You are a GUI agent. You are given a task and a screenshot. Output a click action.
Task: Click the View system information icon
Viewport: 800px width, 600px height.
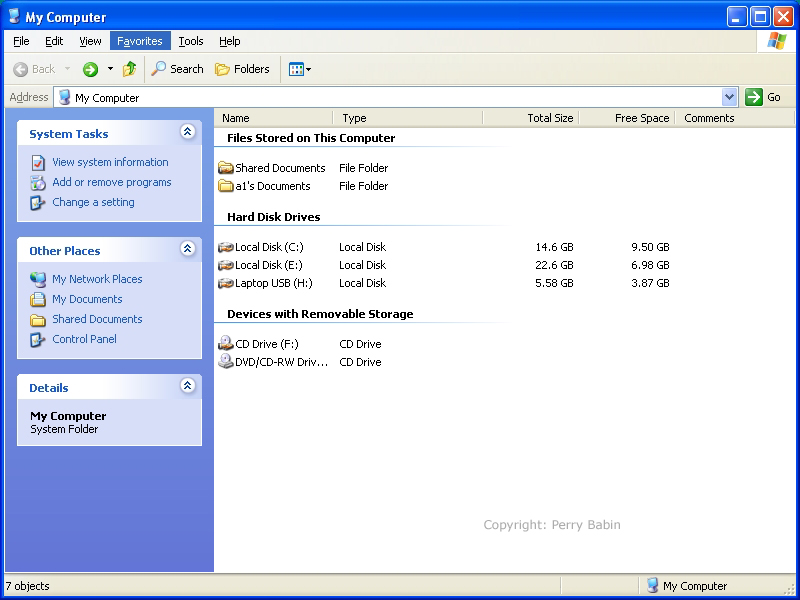(x=38, y=162)
